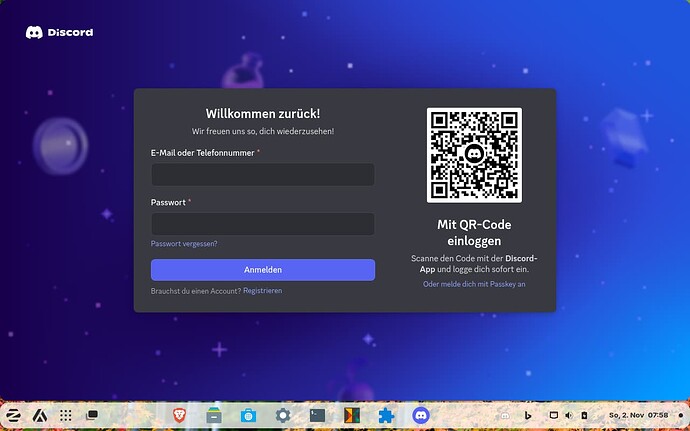690x431 pixels.
Task: Open the app grid launcher icon
Action: (x=66, y=414)
